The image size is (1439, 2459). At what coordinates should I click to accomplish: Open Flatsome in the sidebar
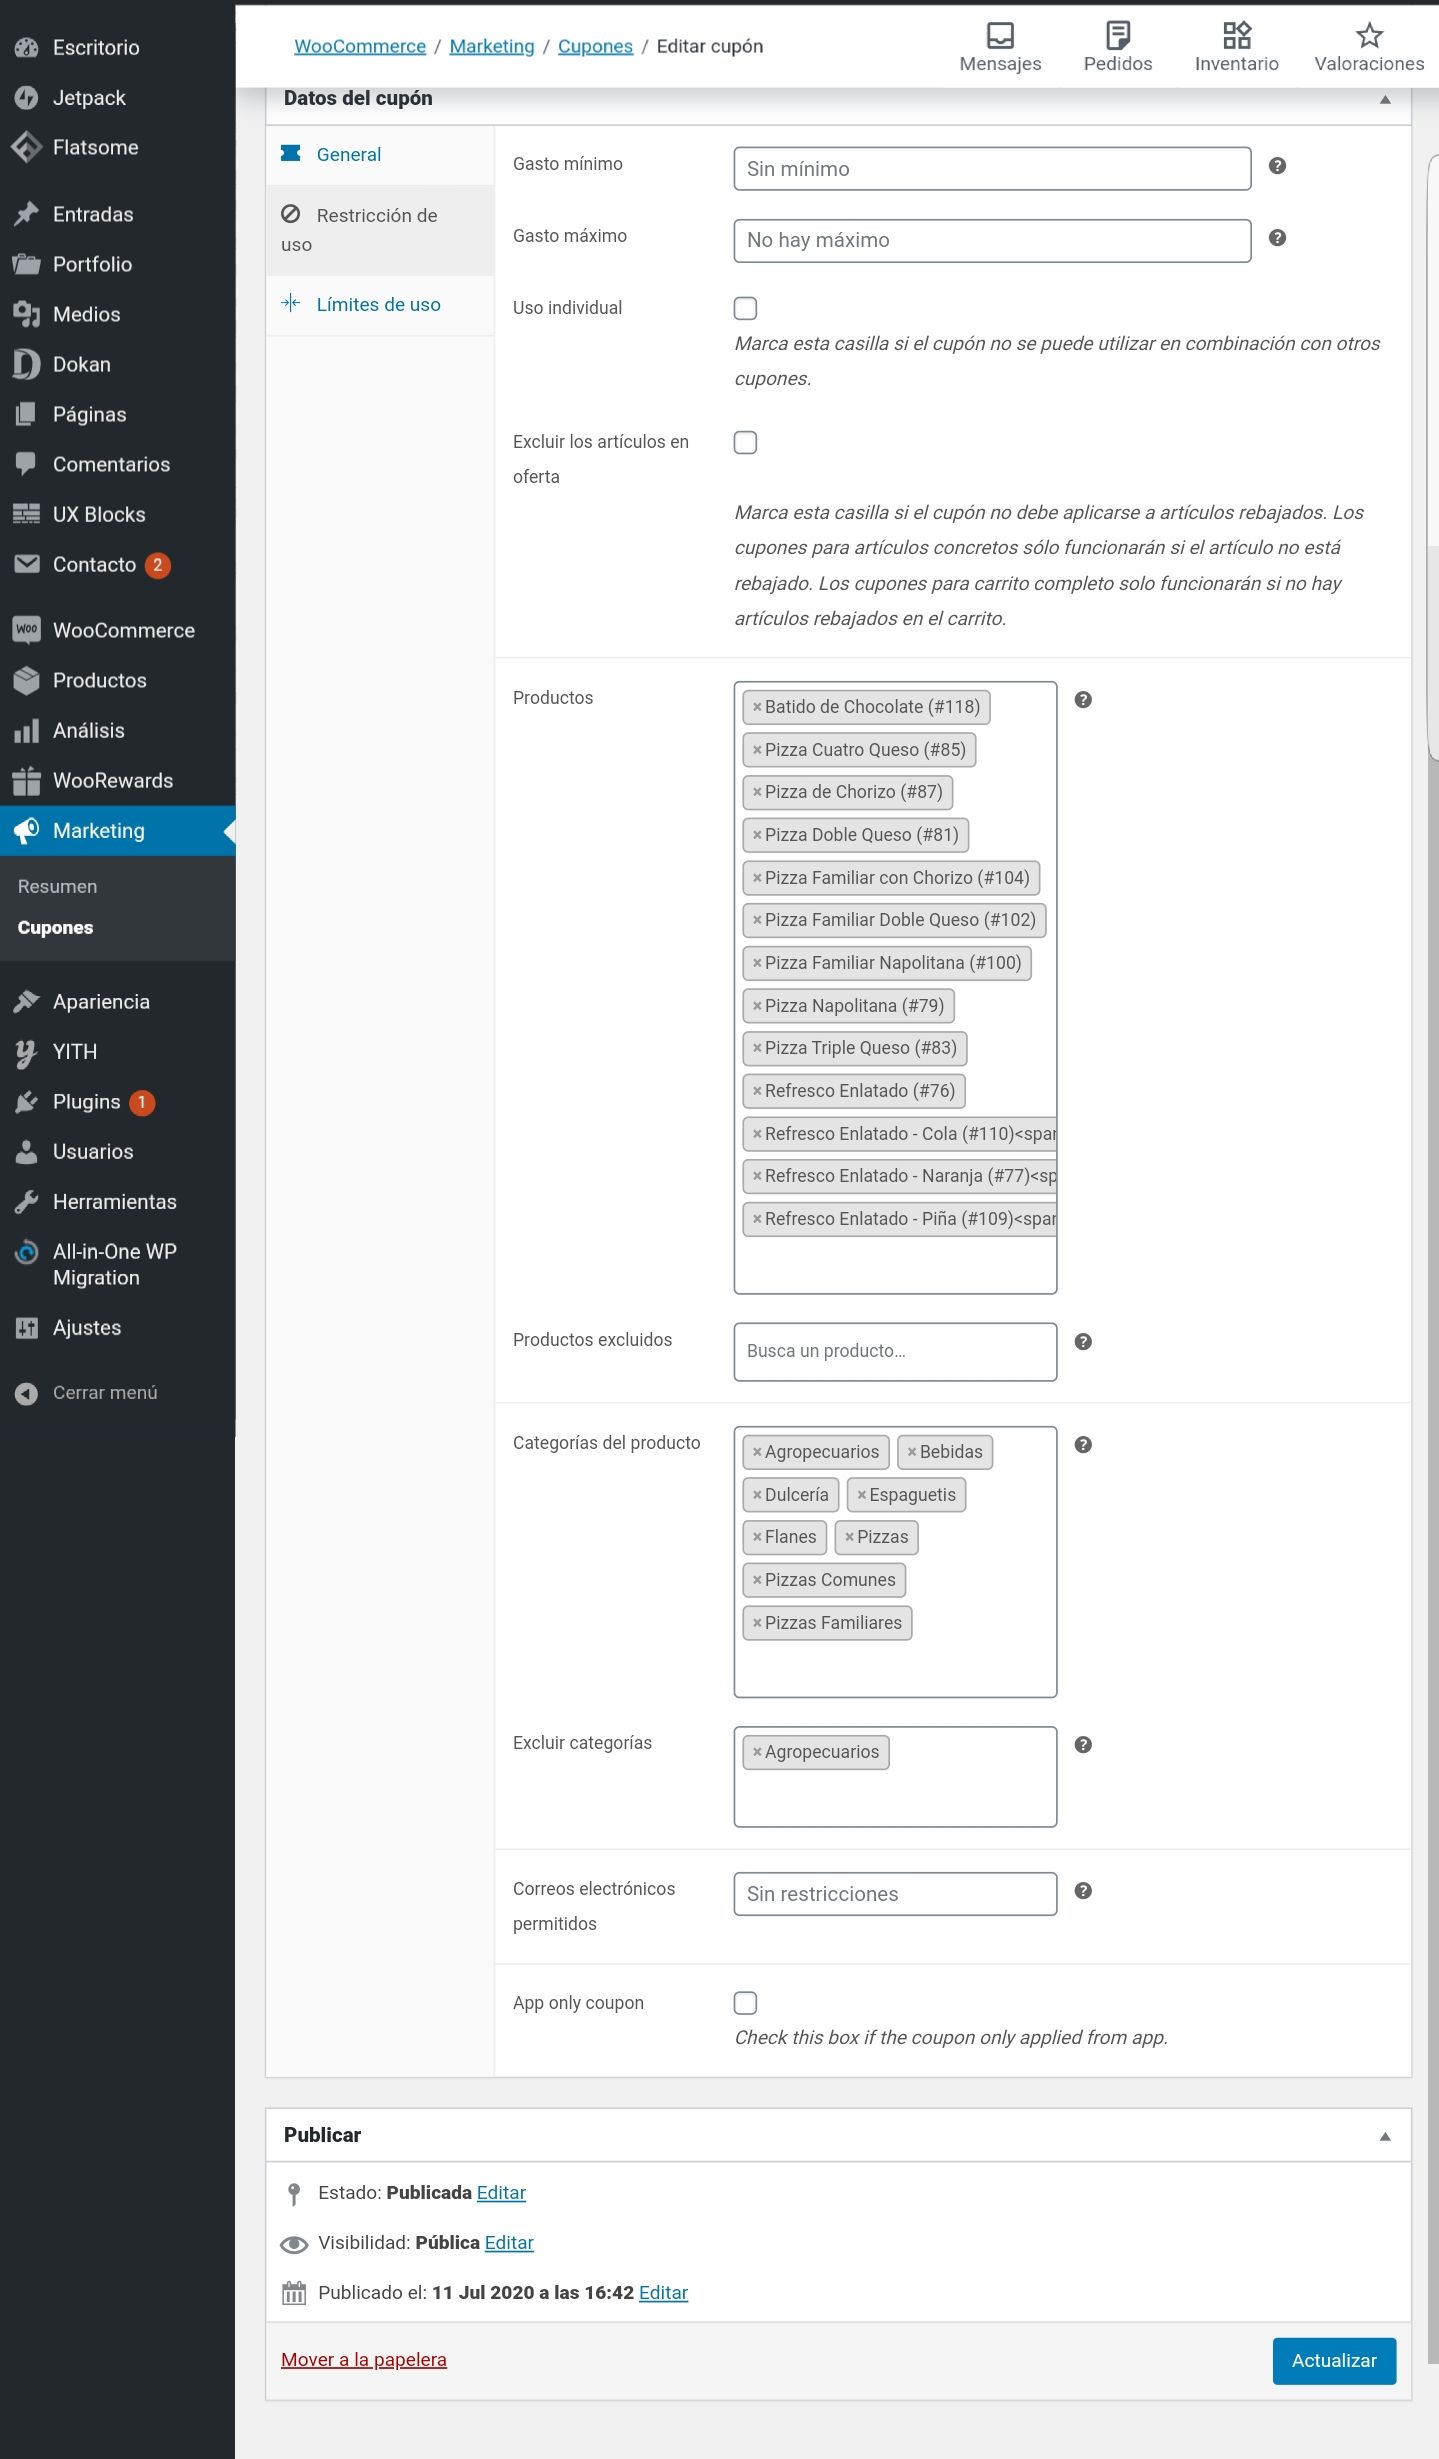point(117,148)
